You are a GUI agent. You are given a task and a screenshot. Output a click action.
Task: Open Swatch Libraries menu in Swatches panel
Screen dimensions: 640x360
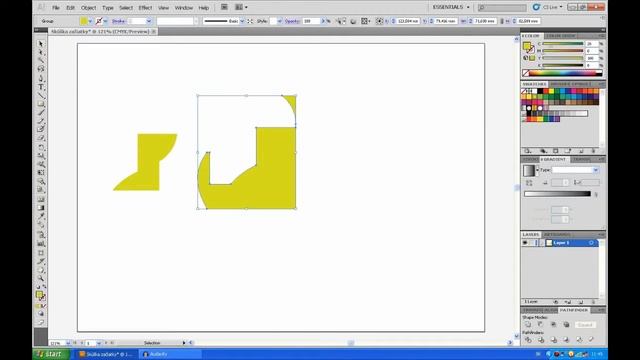click(527, 151)
